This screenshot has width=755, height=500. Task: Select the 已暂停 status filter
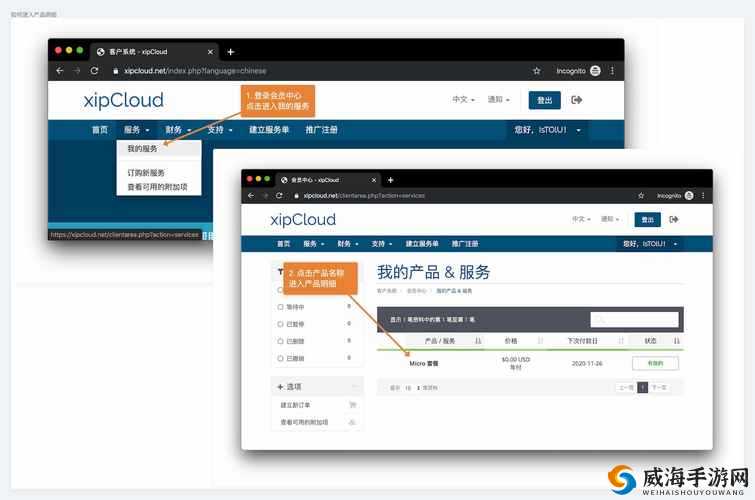[x=280, y=324]
